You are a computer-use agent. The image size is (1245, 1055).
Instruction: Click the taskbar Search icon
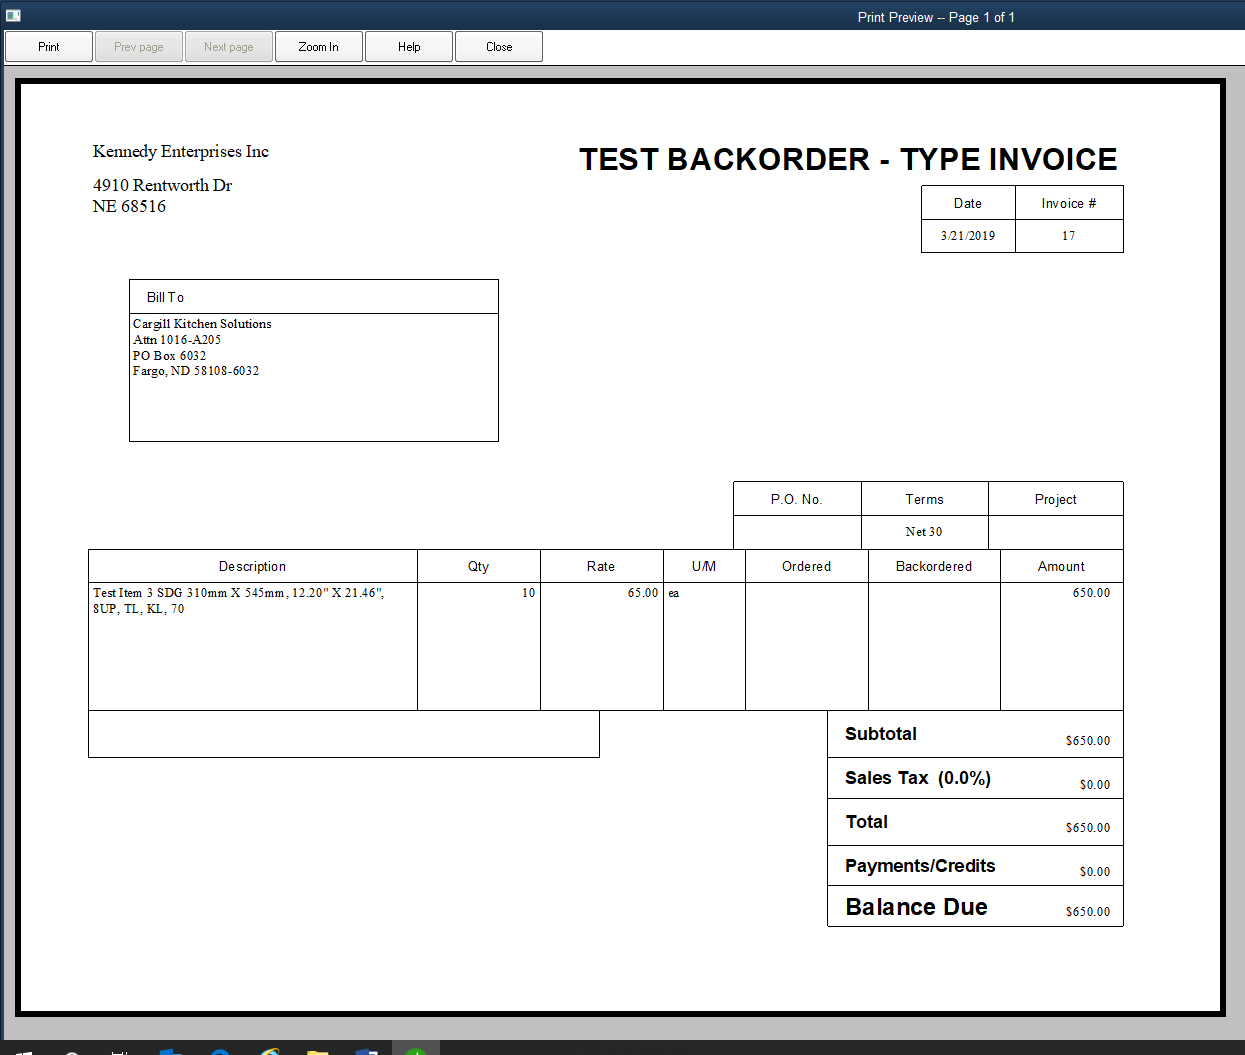pos(72,1050)
